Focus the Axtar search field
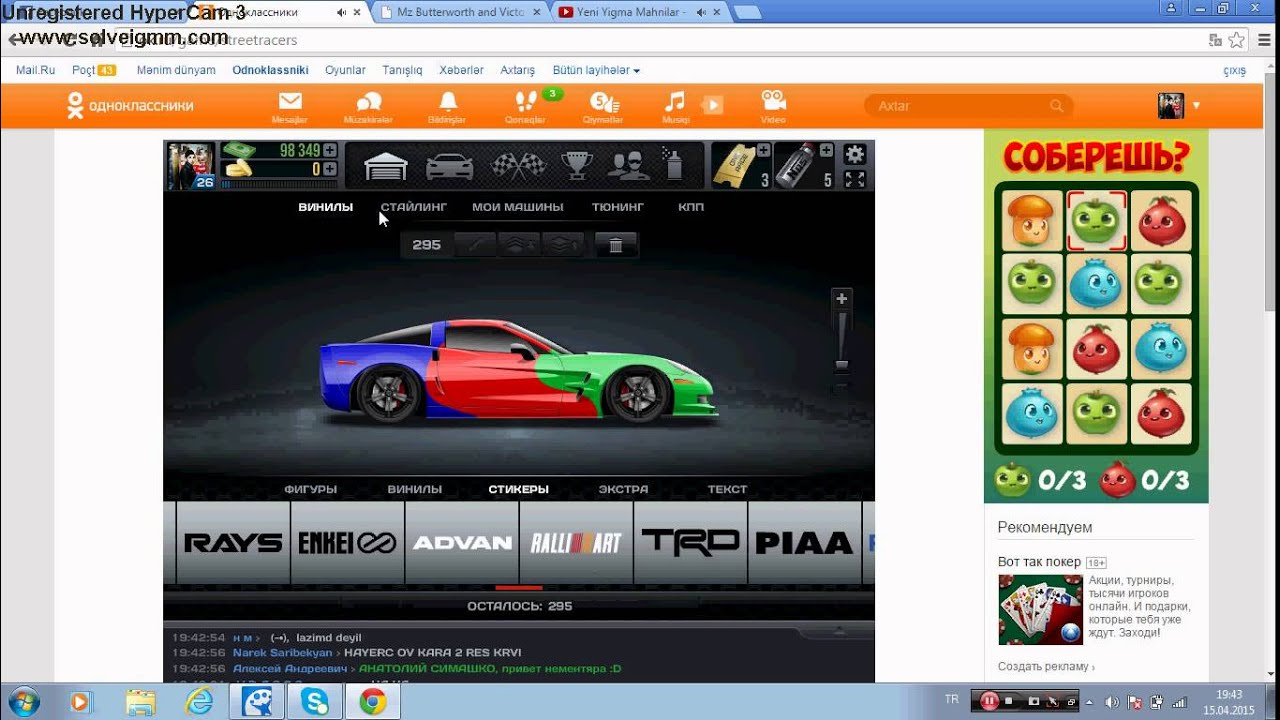Image resolution: width=1280 pixels, height=720 pixels. [x=968, y=105]
